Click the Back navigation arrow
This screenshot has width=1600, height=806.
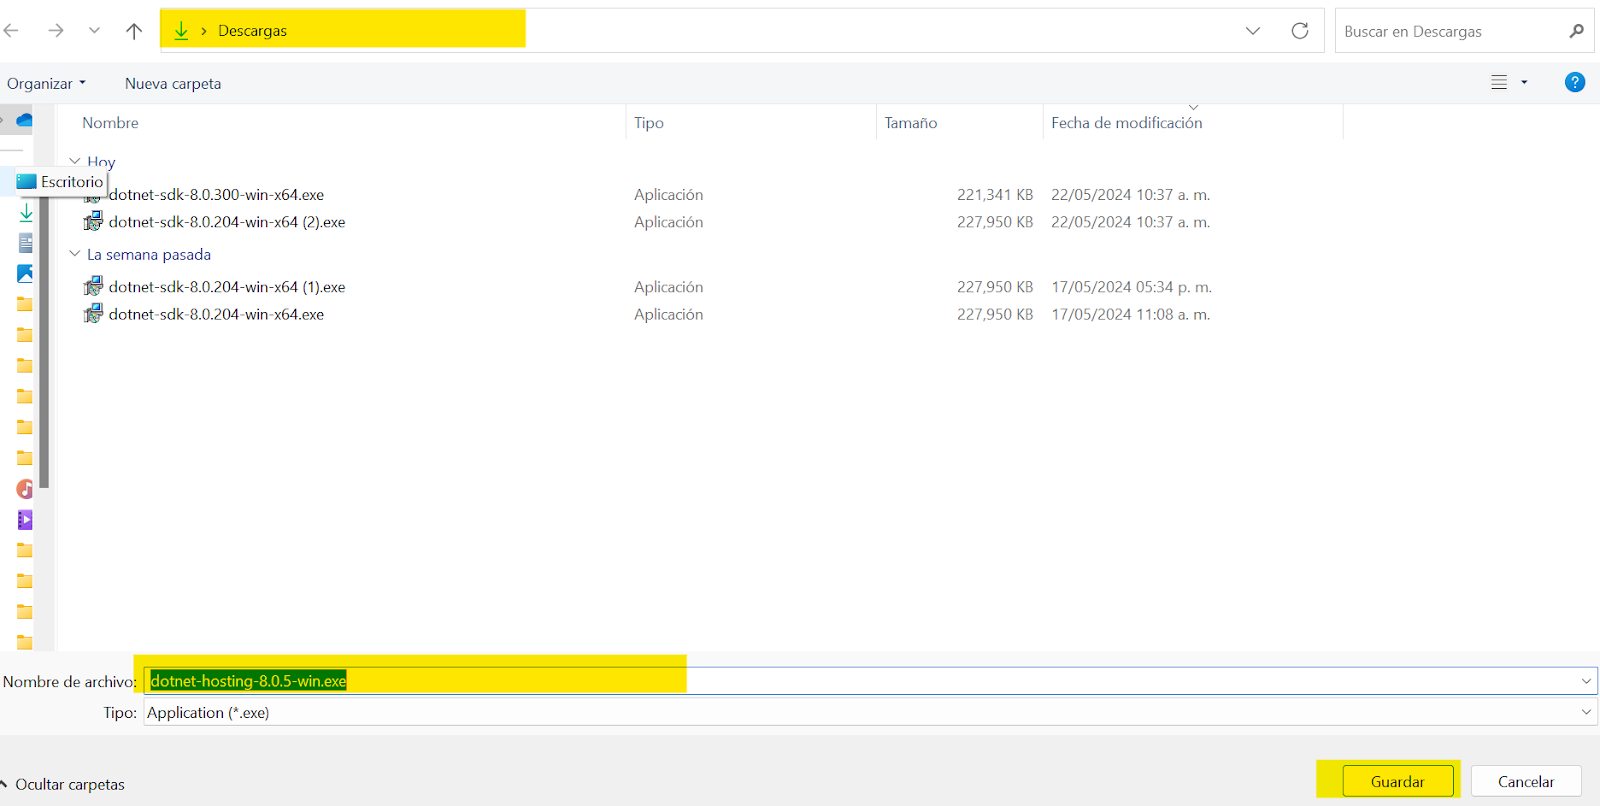(12, 31)
